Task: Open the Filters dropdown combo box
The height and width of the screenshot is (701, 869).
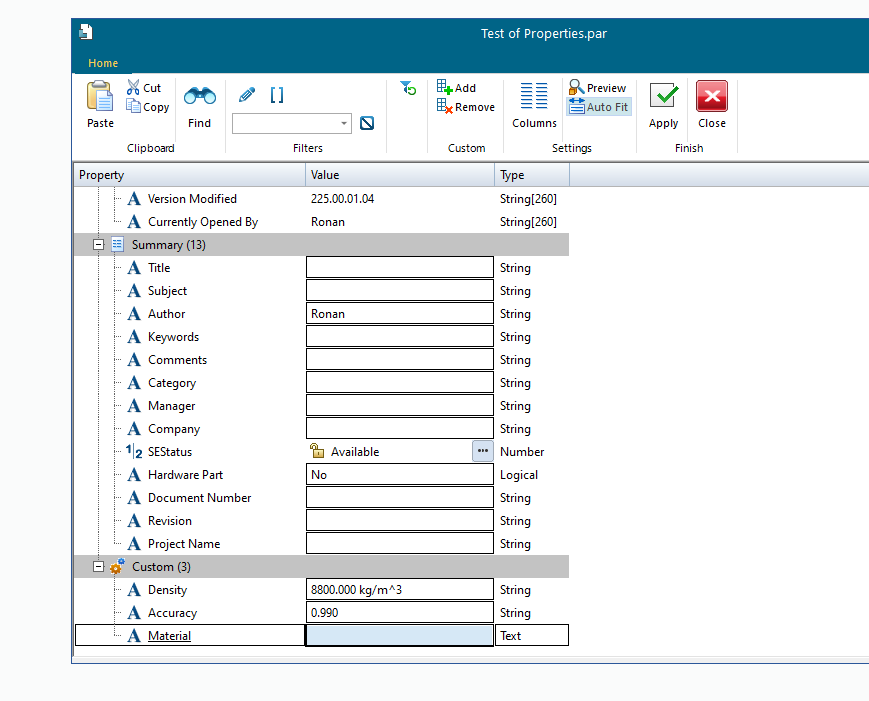Action: pos(344,124)
